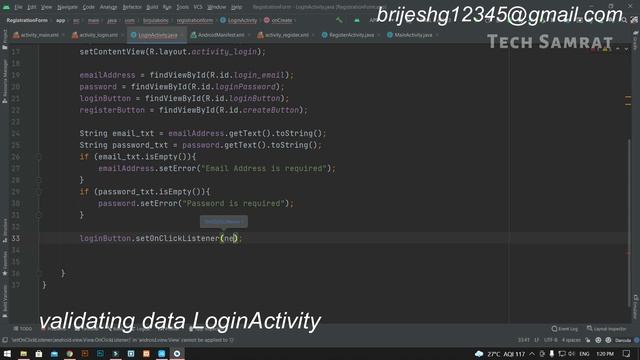Image resolution: width=640 pixels, height=360 pixels.
Task: Open the View menu
Action: pos(47,7)
